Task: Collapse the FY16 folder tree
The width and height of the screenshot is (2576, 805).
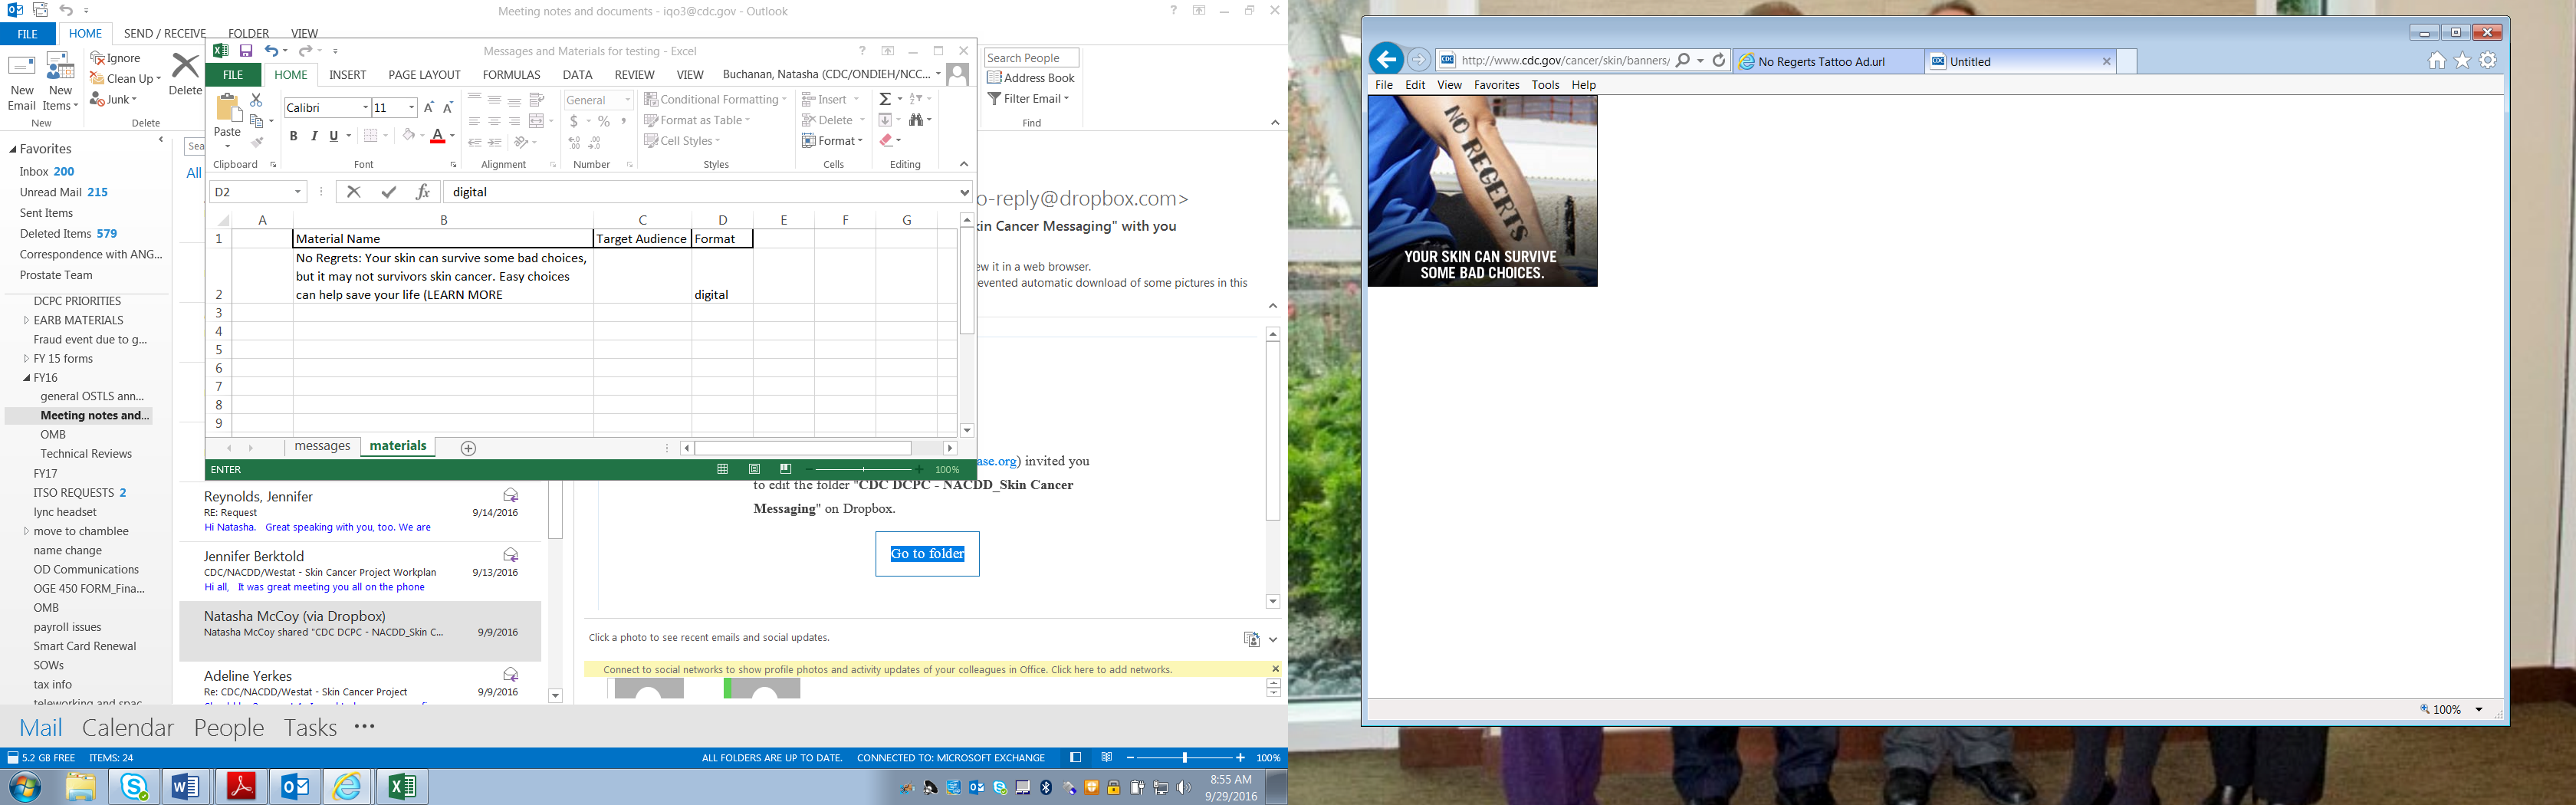Action: pos(26,378)
